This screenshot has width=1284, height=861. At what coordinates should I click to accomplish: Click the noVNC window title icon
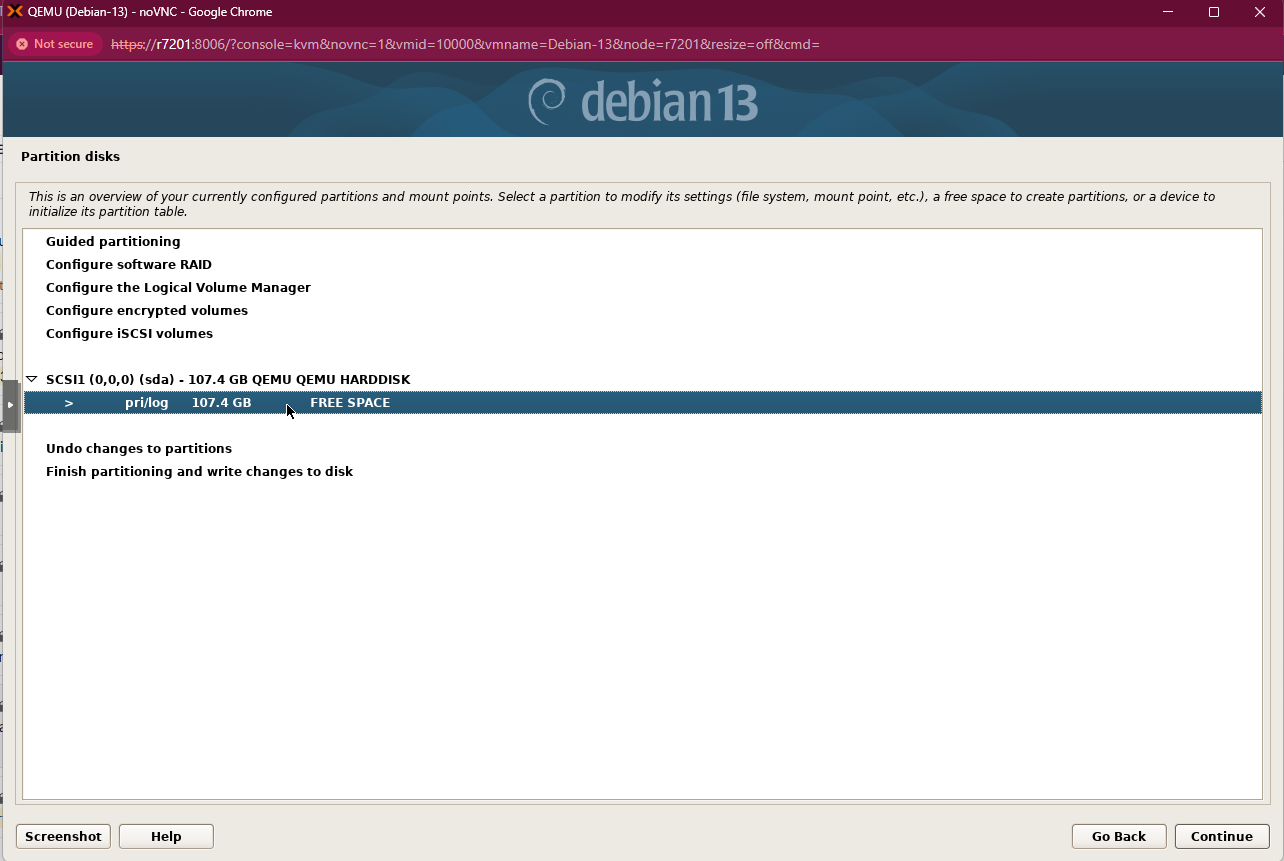click(x=15, y=12)
